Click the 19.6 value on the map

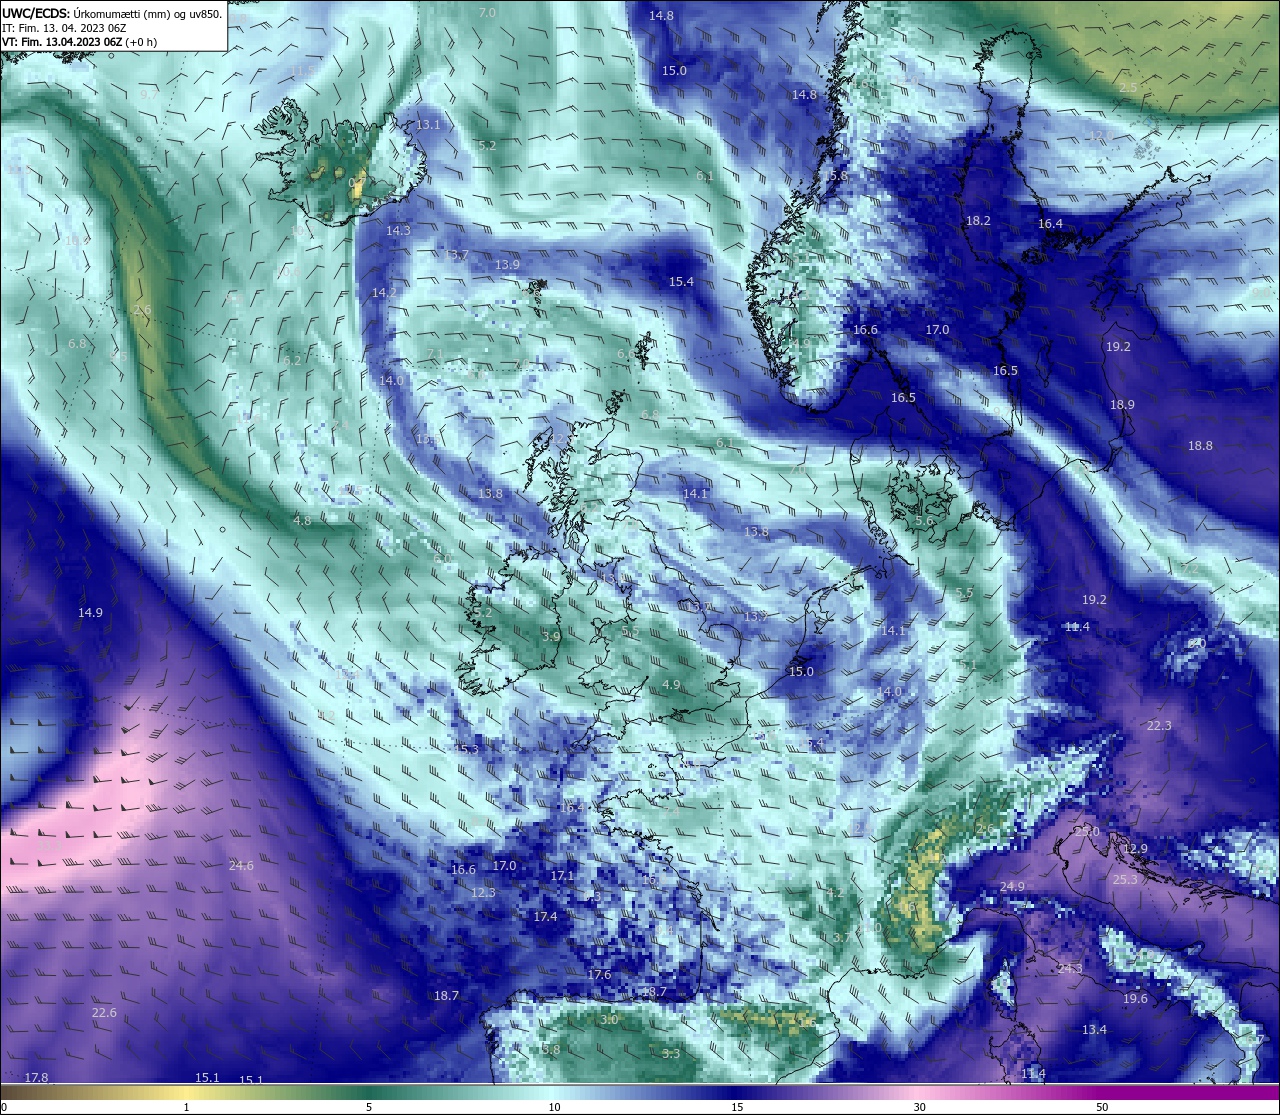click(1135, 999)
